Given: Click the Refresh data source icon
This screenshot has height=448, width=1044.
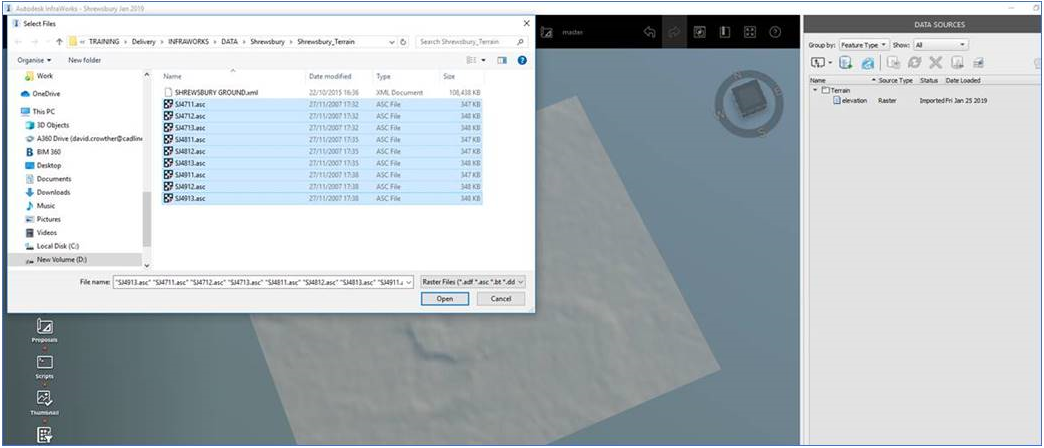Looking at the screenshot, I should click(x=914, y=63).
